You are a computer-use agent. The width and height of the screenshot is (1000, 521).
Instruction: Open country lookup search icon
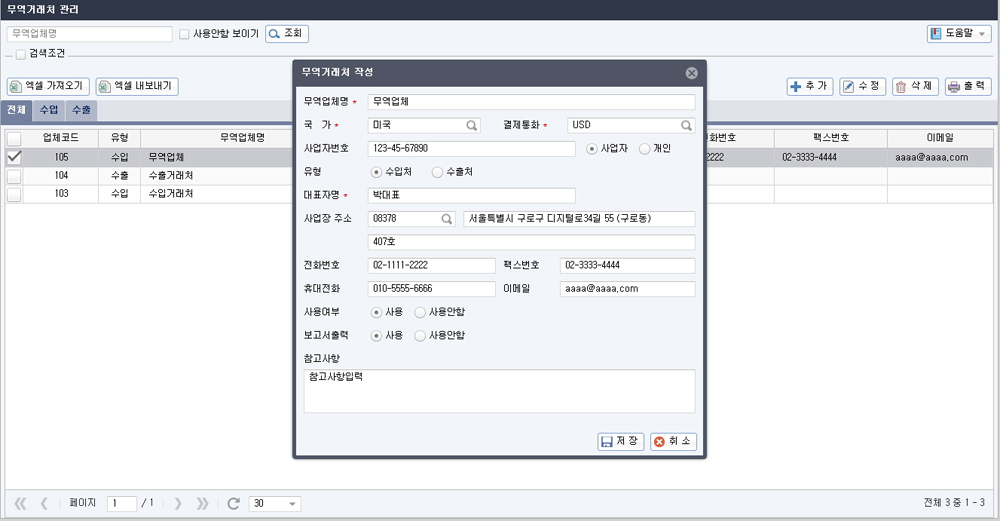pos(471,126)
